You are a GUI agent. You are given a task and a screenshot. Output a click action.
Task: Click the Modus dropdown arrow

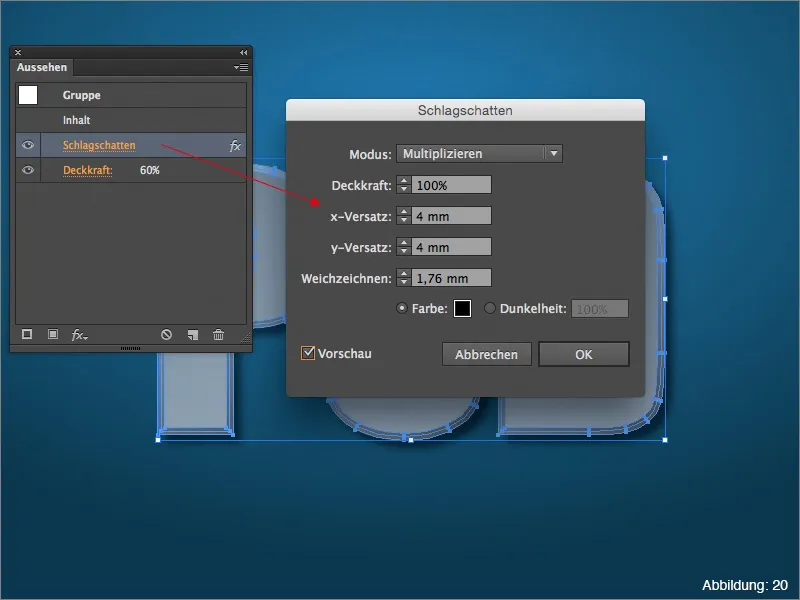pyautogui.click(x=554, y=154)
